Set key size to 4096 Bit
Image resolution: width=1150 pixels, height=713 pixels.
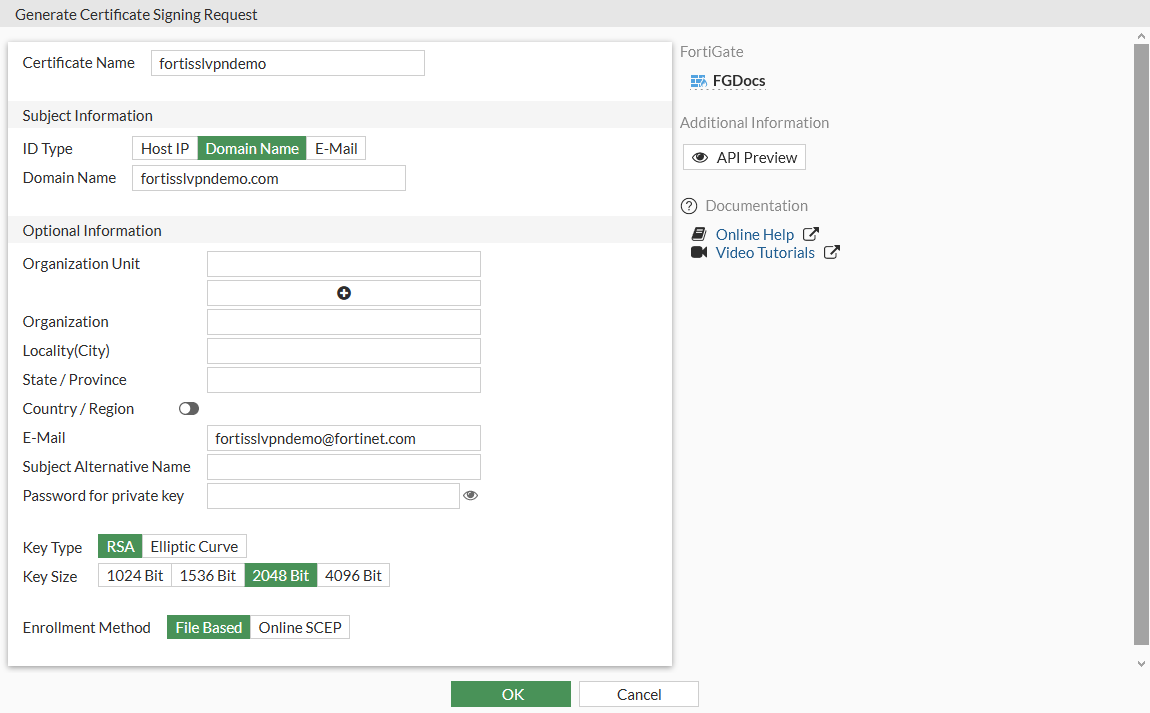(x=353, y=576)
